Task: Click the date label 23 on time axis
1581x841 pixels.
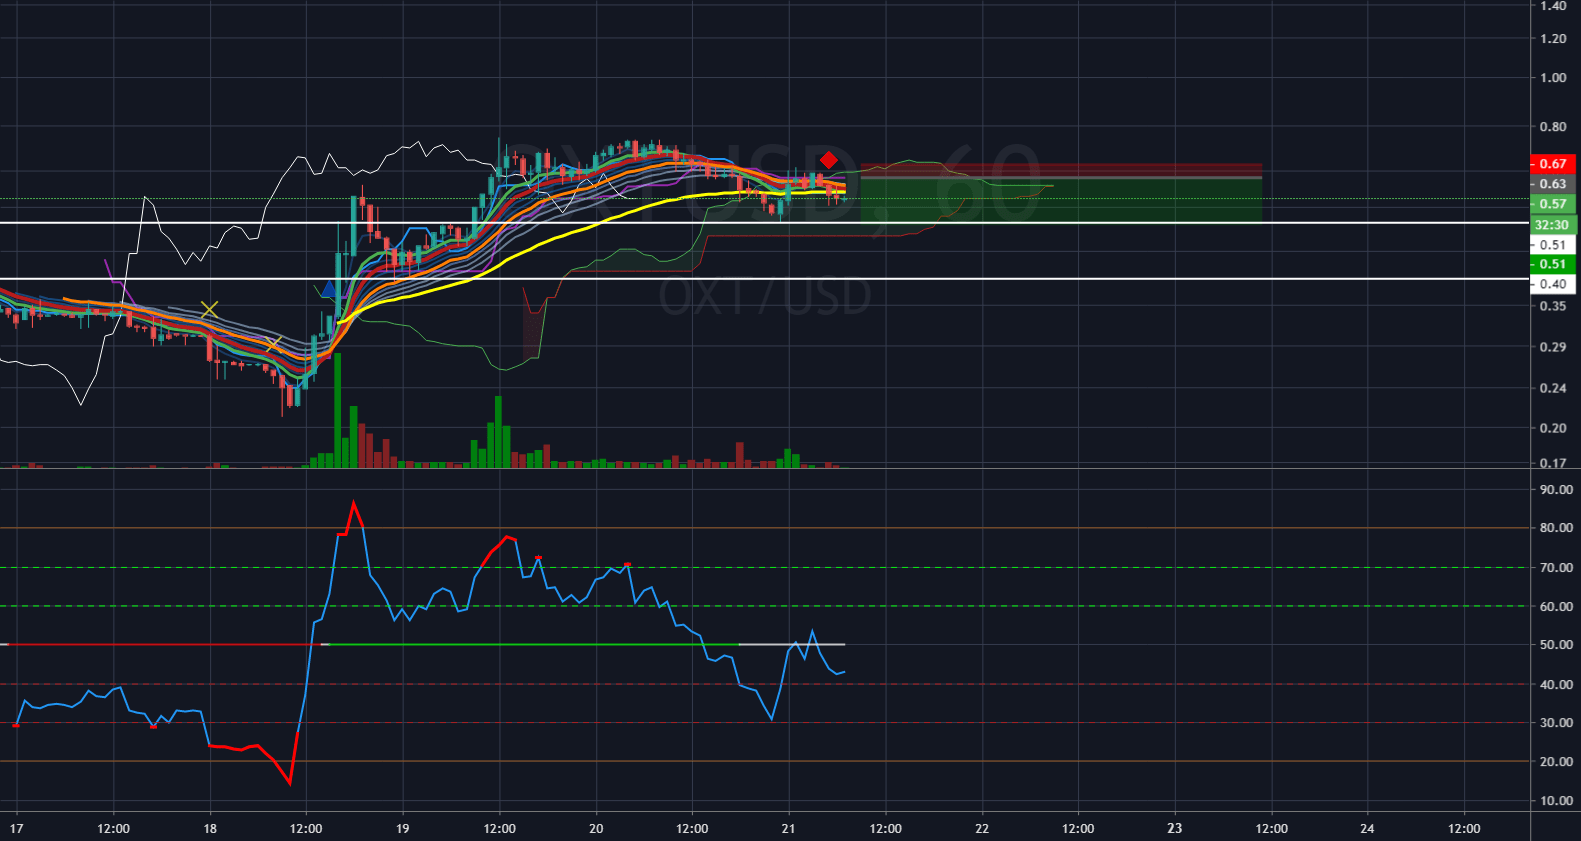Action: pyautogui.click(x=1175, y=828)
